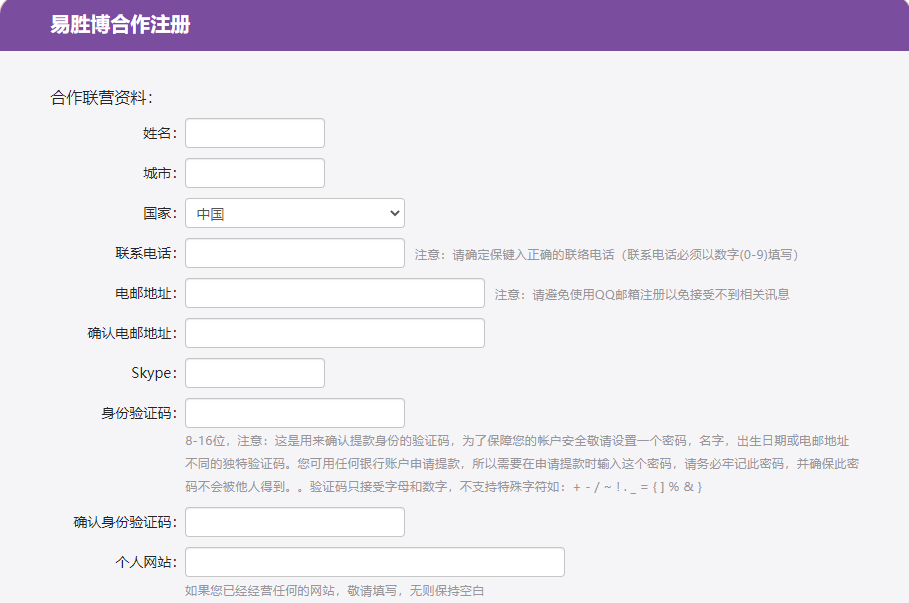Click the 确认电邮地址 confirm email field
909x603 pixels.
pyautogui.click(x=334, y=333)
